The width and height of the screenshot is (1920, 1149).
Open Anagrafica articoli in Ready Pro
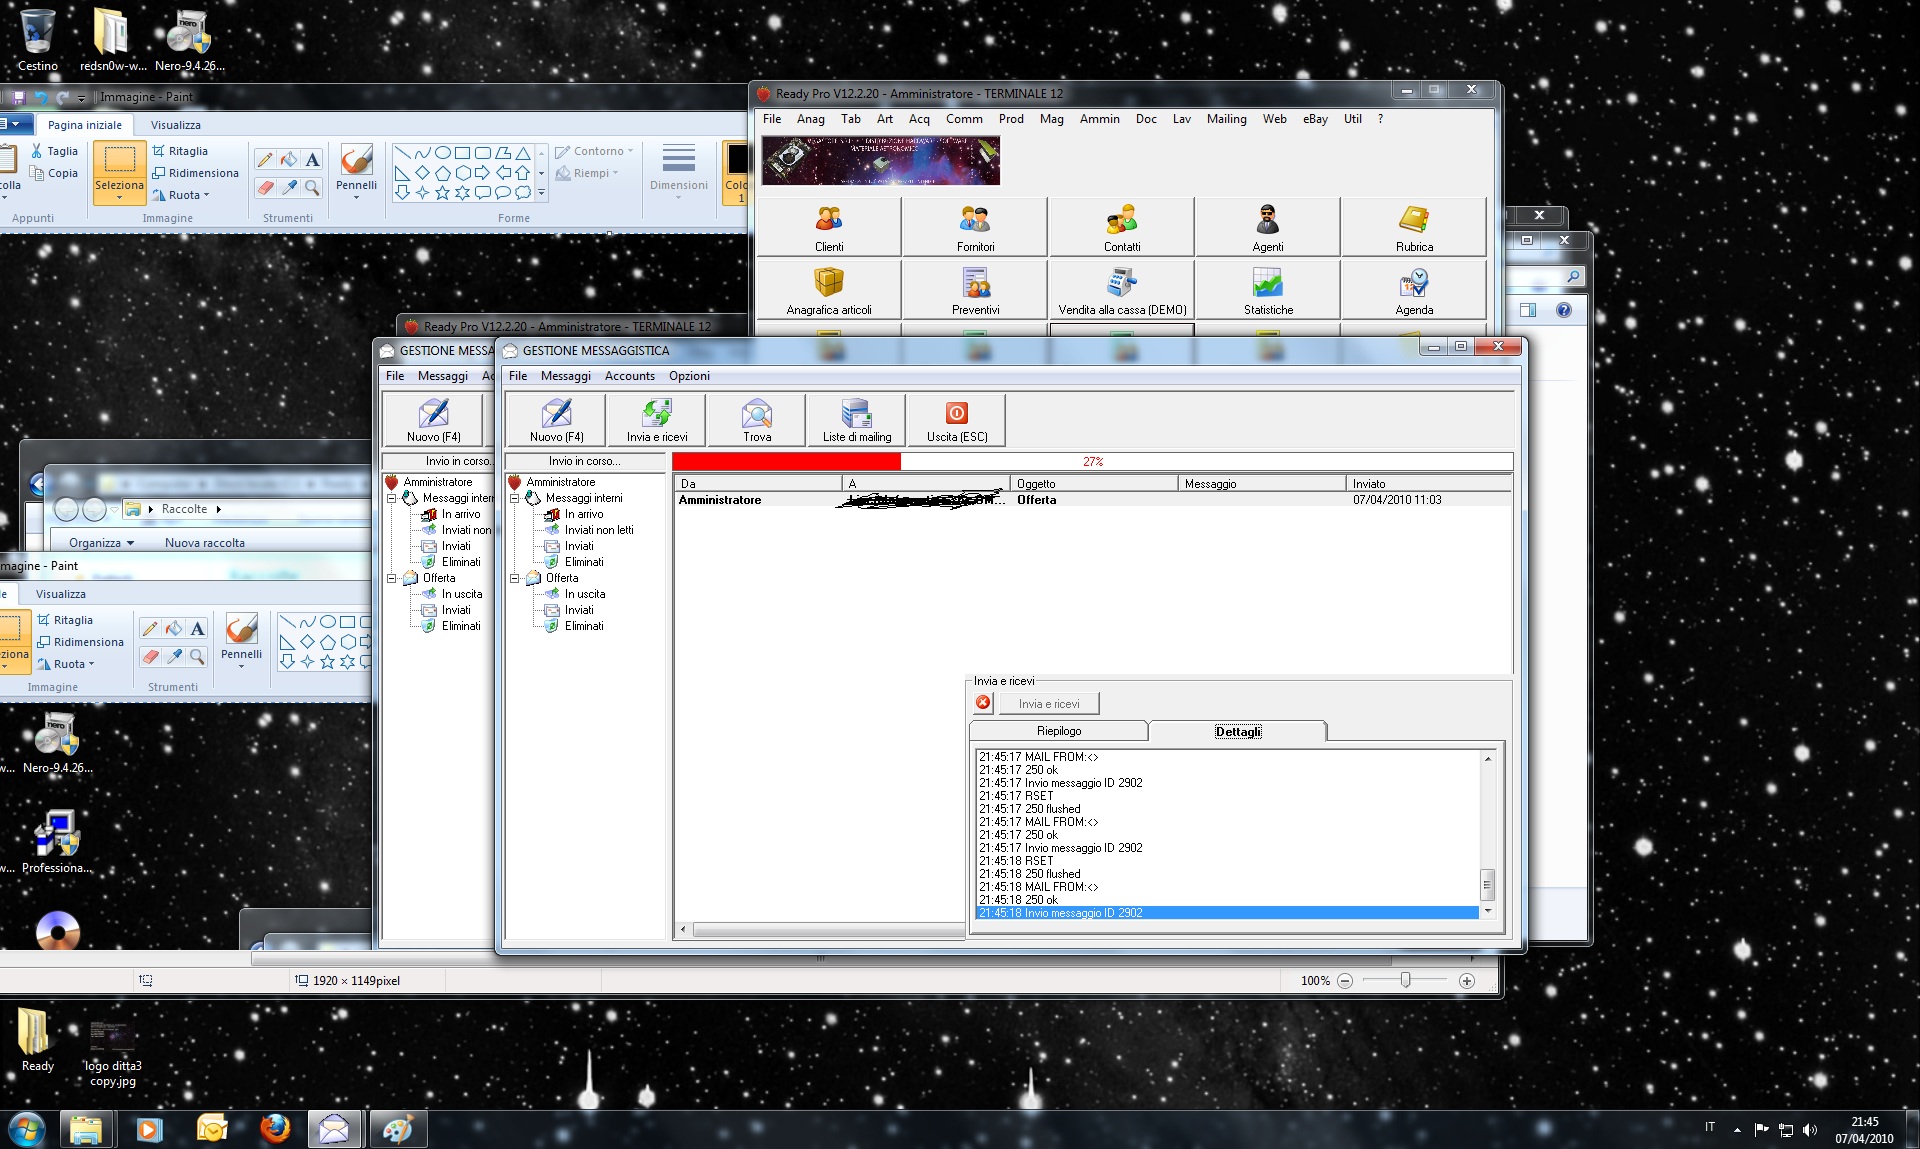point(829,290)
